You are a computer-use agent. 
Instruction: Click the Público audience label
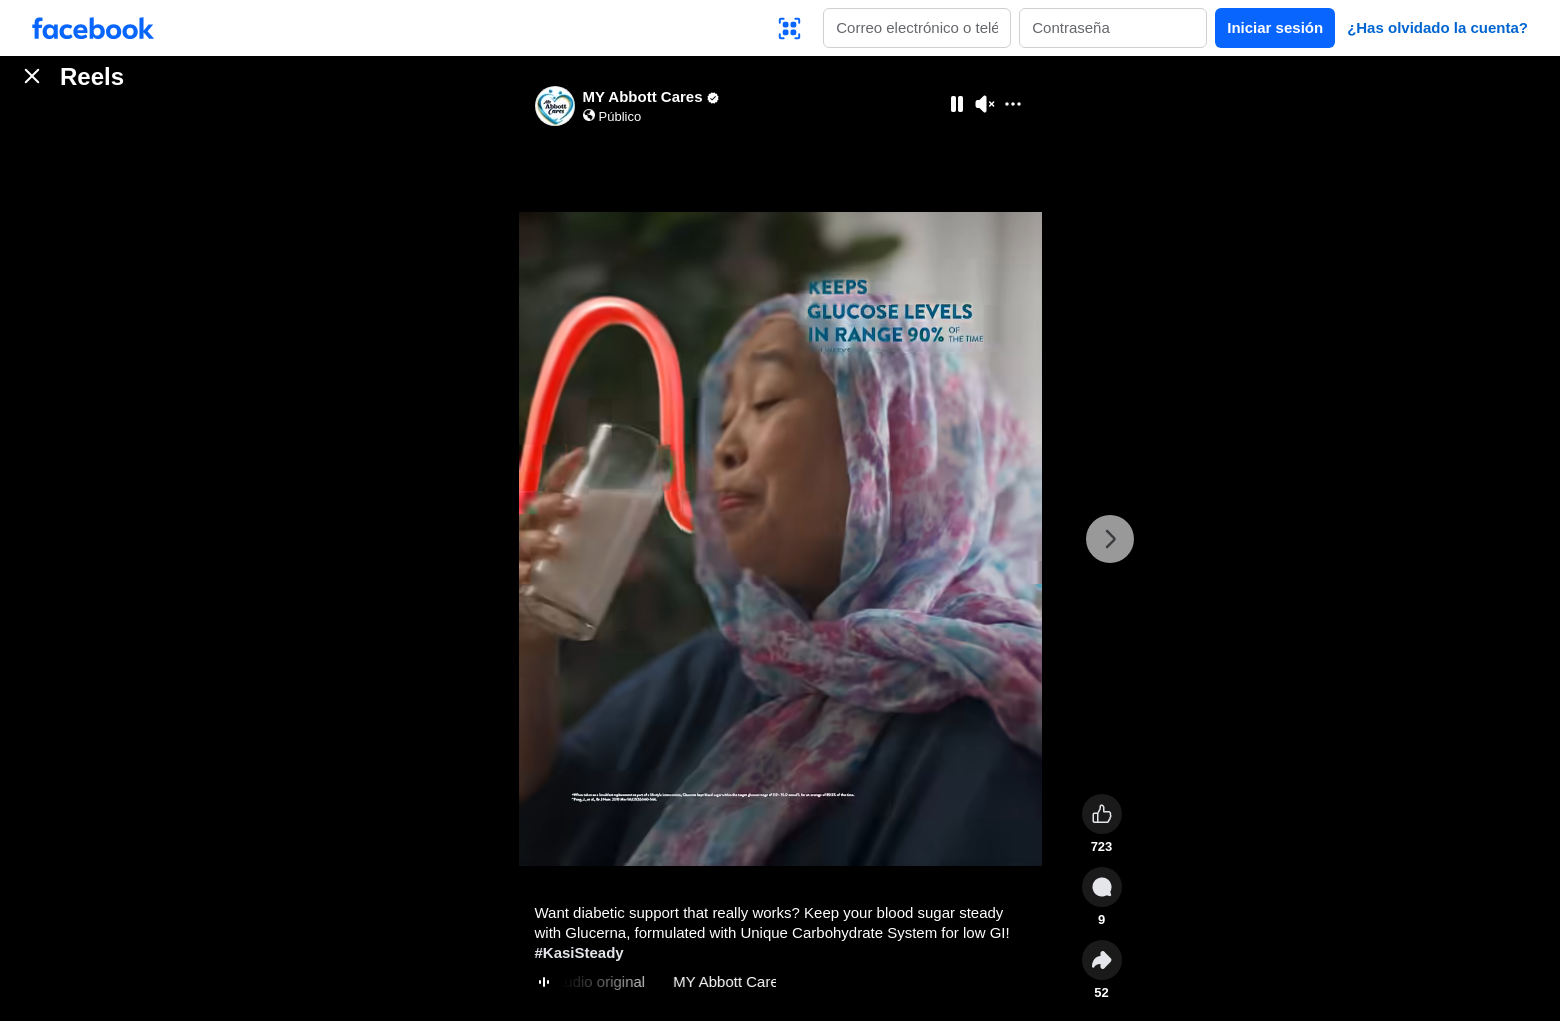pyautogui.click(x=620, y=117)
